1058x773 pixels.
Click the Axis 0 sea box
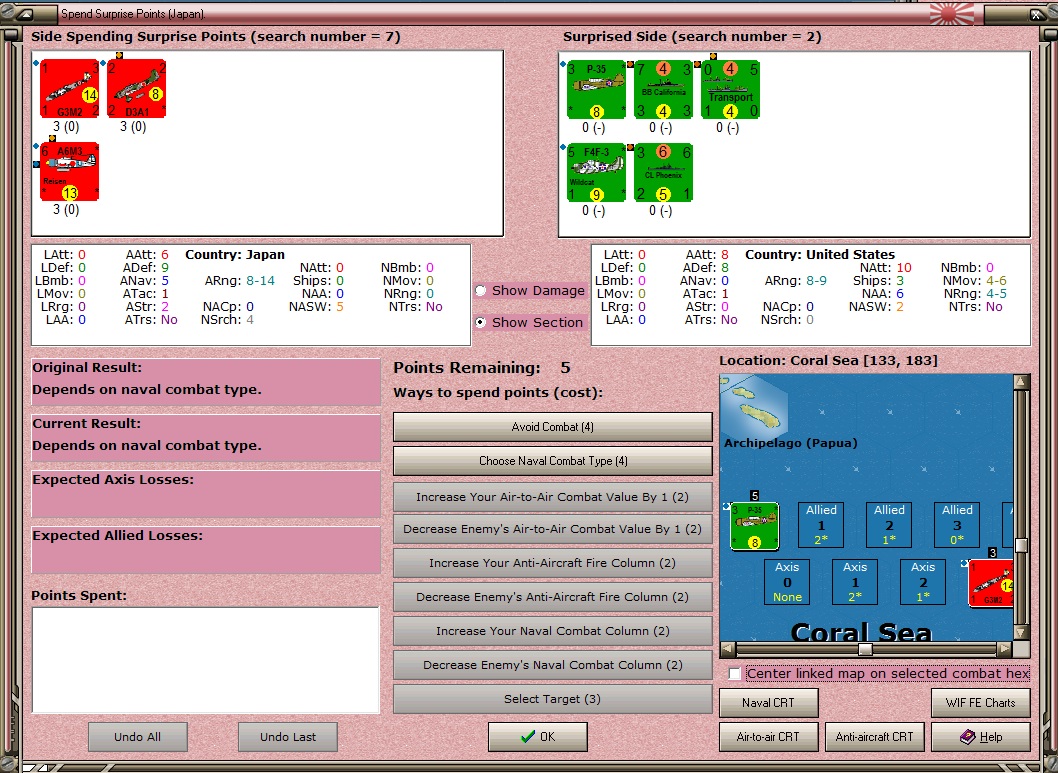click(x=787, y=581)
